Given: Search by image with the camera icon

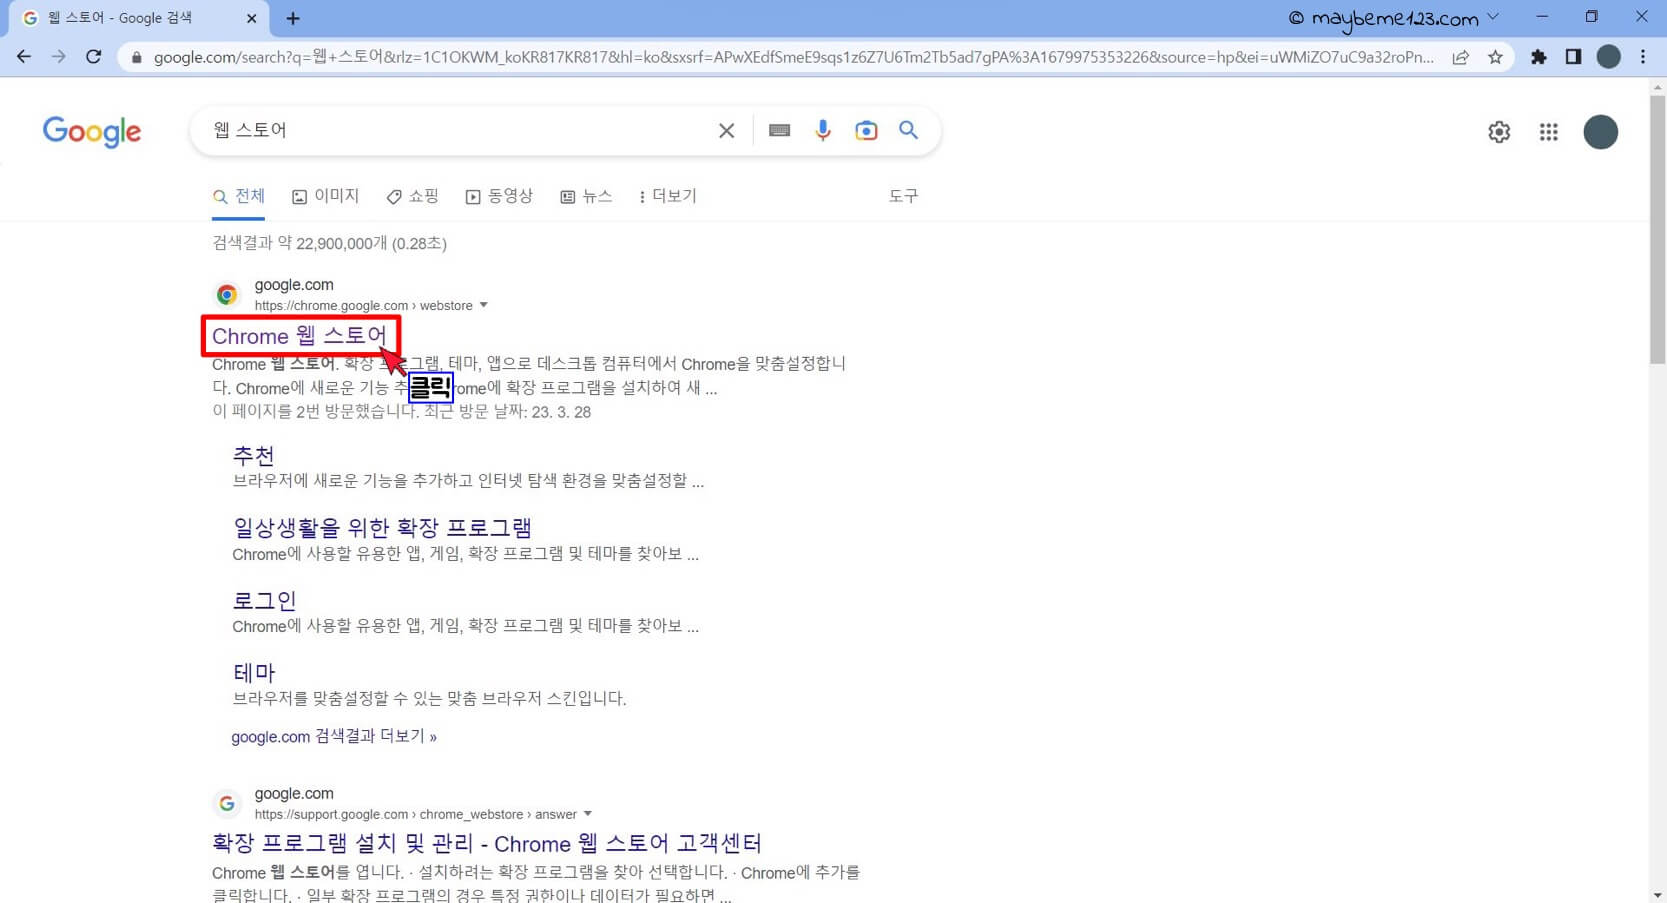Looking at the screenshot, I should [866, 130].
